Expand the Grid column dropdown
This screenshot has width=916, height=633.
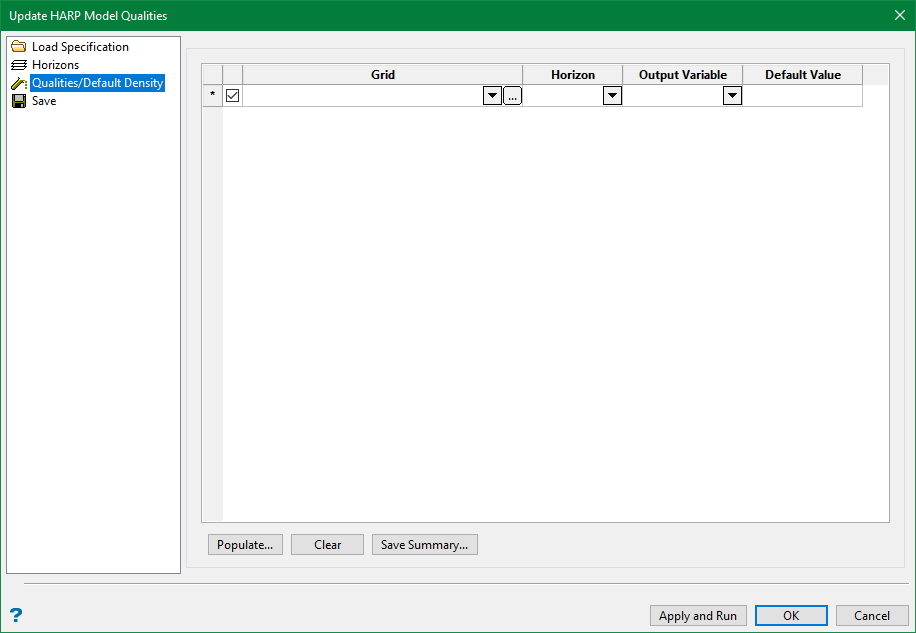pyautogui.click(x=492, y=96)
